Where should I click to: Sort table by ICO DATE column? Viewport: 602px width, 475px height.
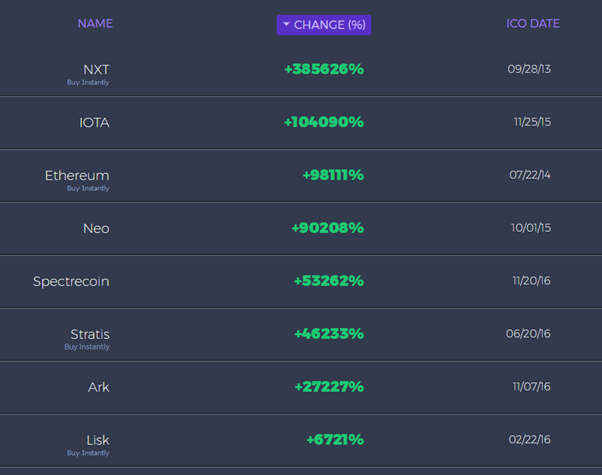tap(533, 23)
